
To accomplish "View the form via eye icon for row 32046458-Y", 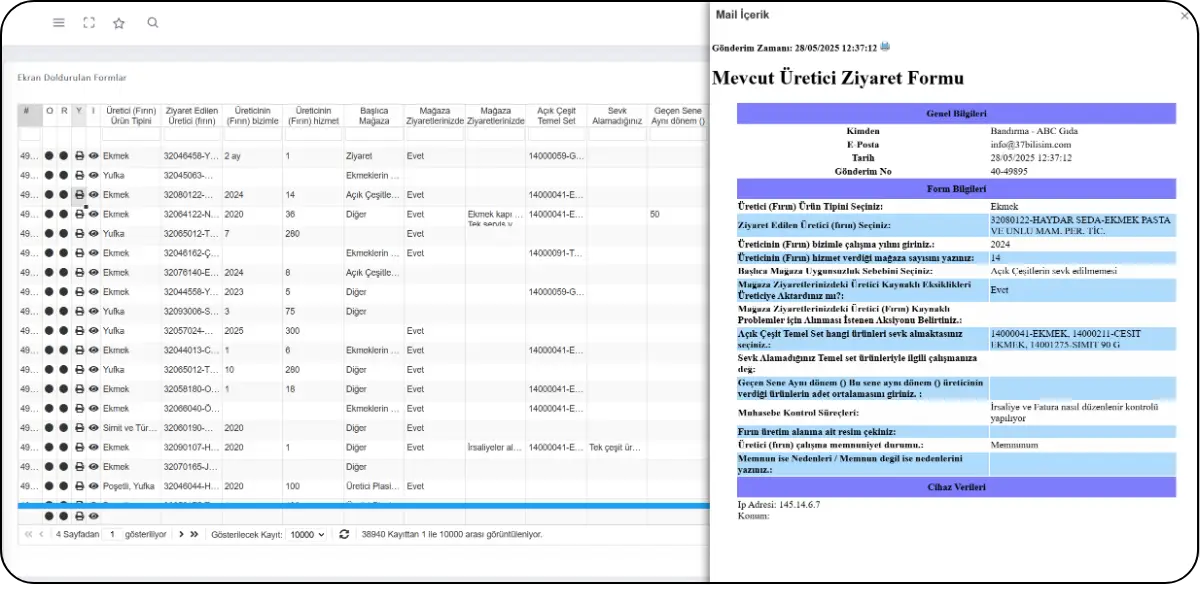I will click(x=93, y=156).
